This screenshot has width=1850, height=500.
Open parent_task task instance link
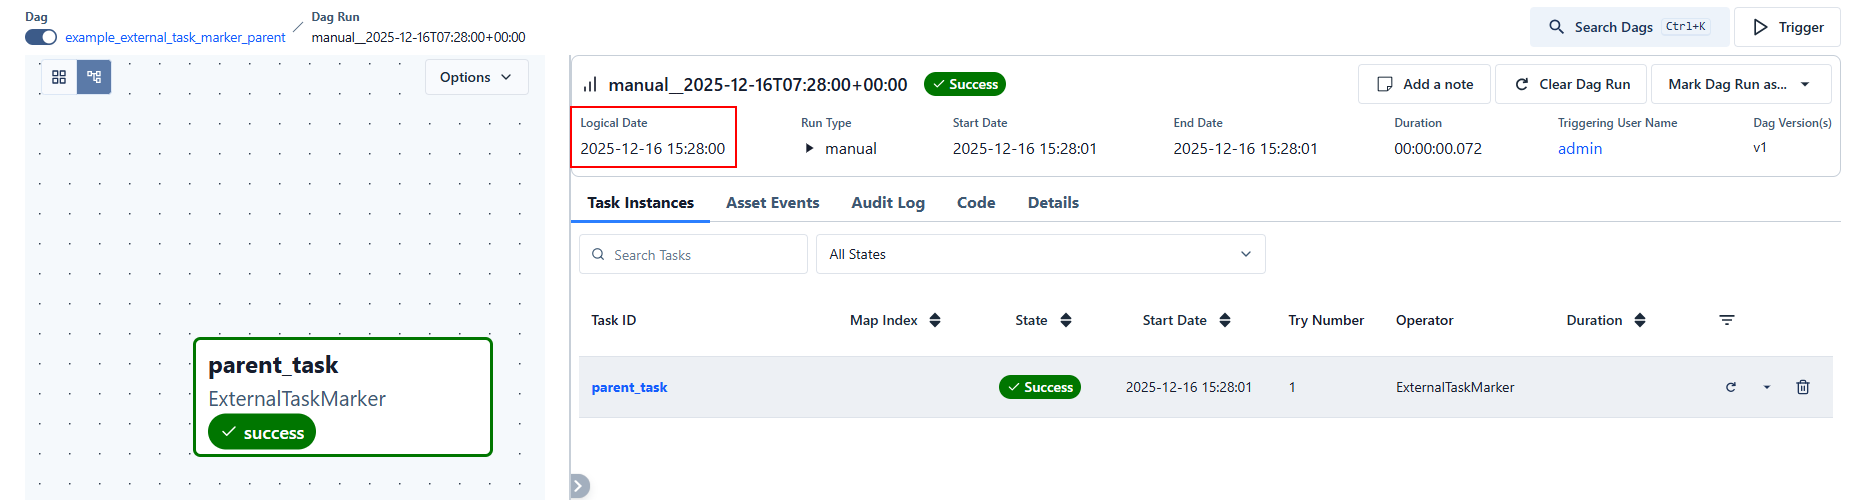[629, 387]
